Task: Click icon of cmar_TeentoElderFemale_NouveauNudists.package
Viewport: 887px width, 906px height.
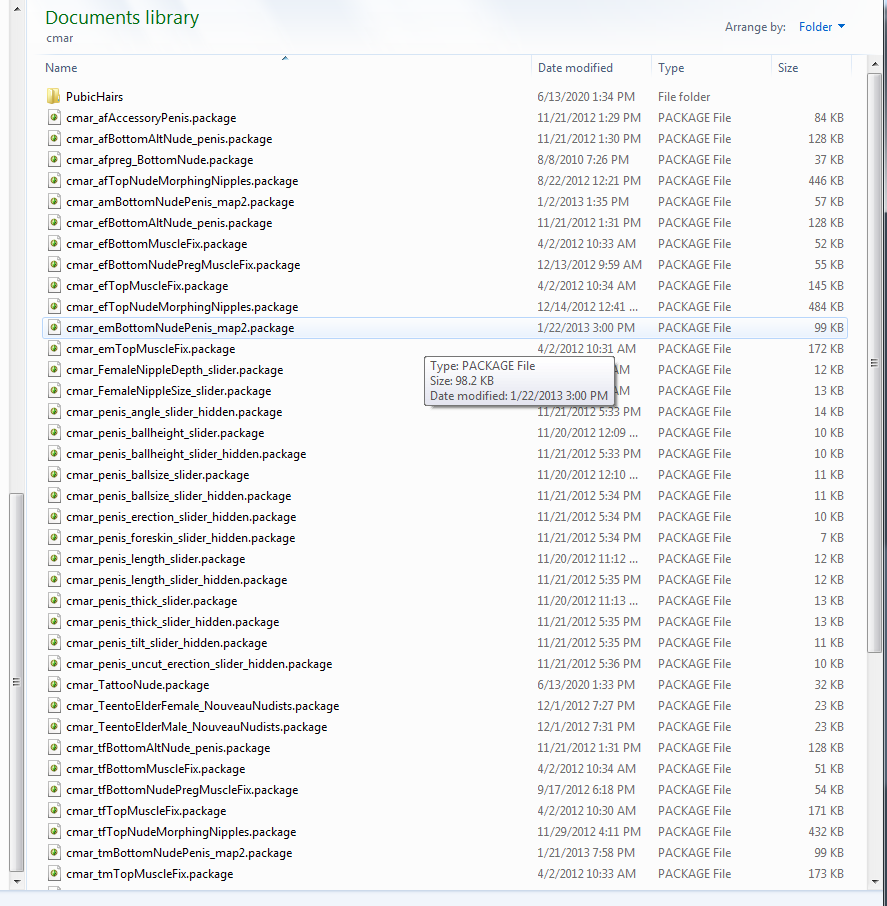Action: (54, 706)
